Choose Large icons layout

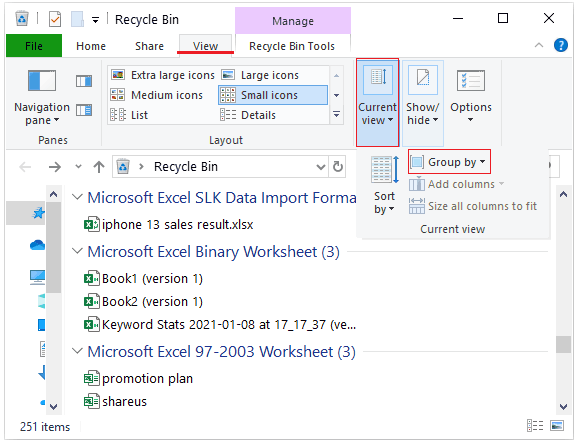260,75
